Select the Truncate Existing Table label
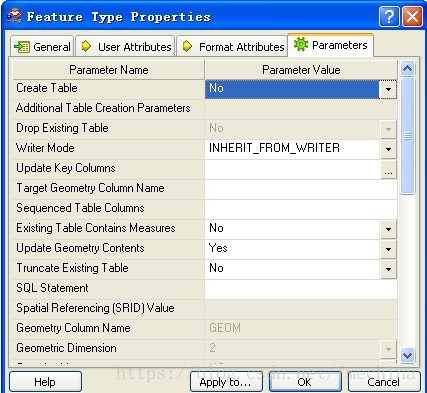This screenshot has height=393, width=427. click(x=72, y=268)
